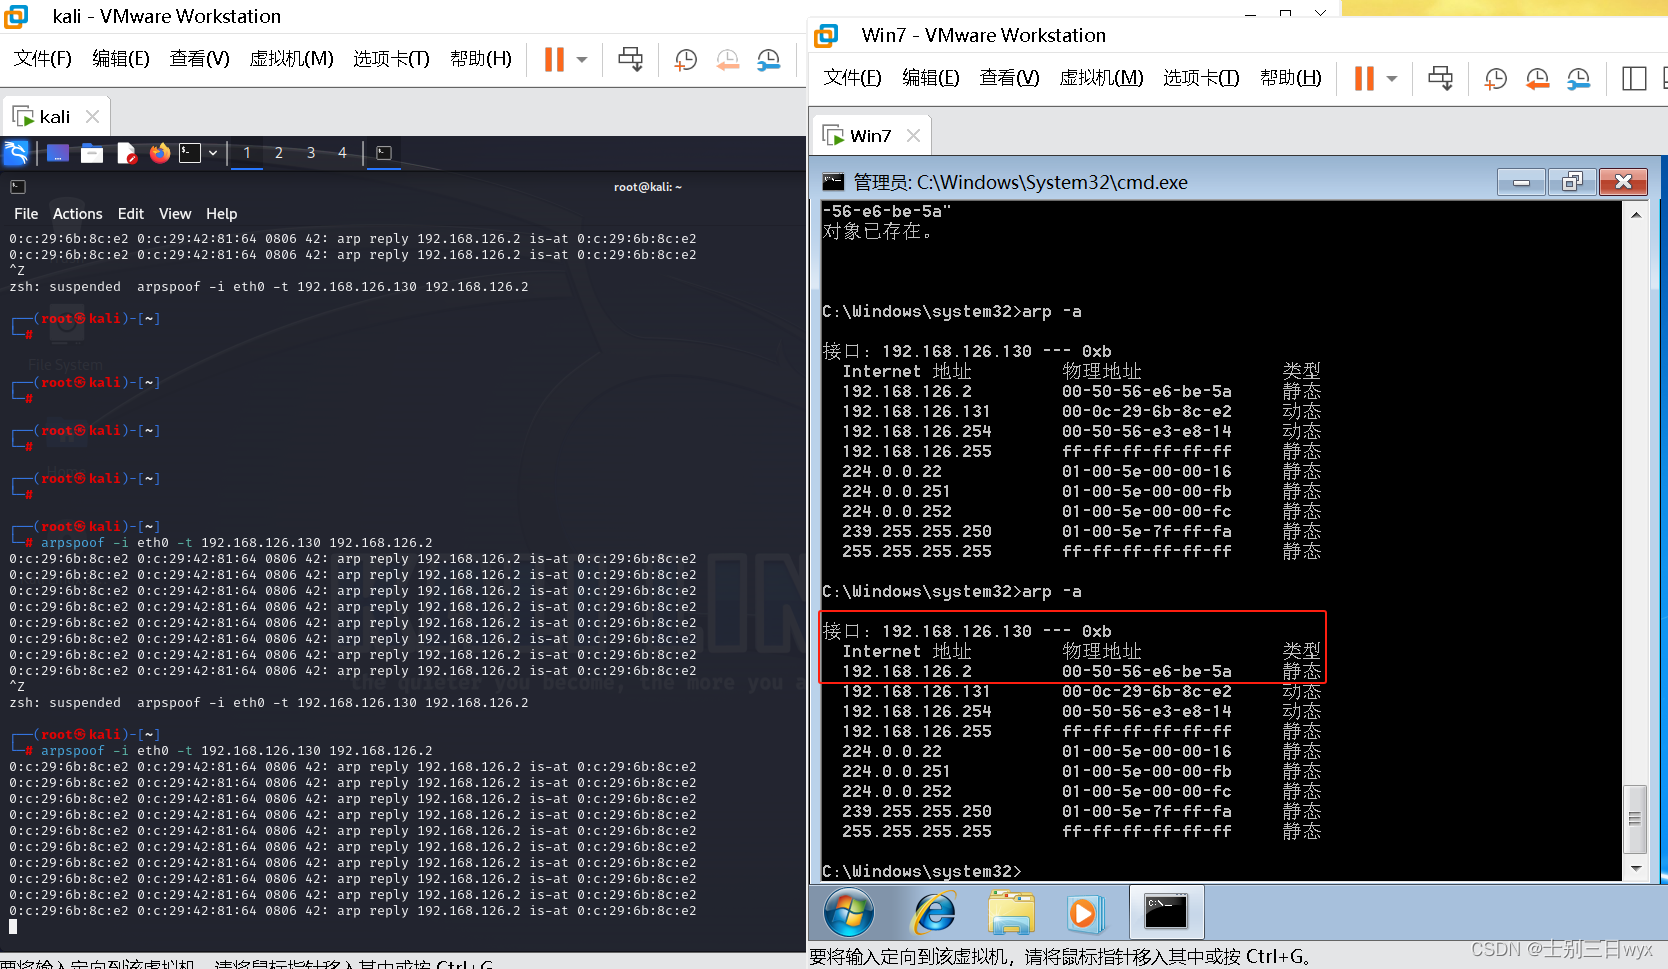Toggle sidebar view icon in Win7 VMware toolbar
The width and height of the screenshot is (1668, 969).
[x=1634, y=79]
